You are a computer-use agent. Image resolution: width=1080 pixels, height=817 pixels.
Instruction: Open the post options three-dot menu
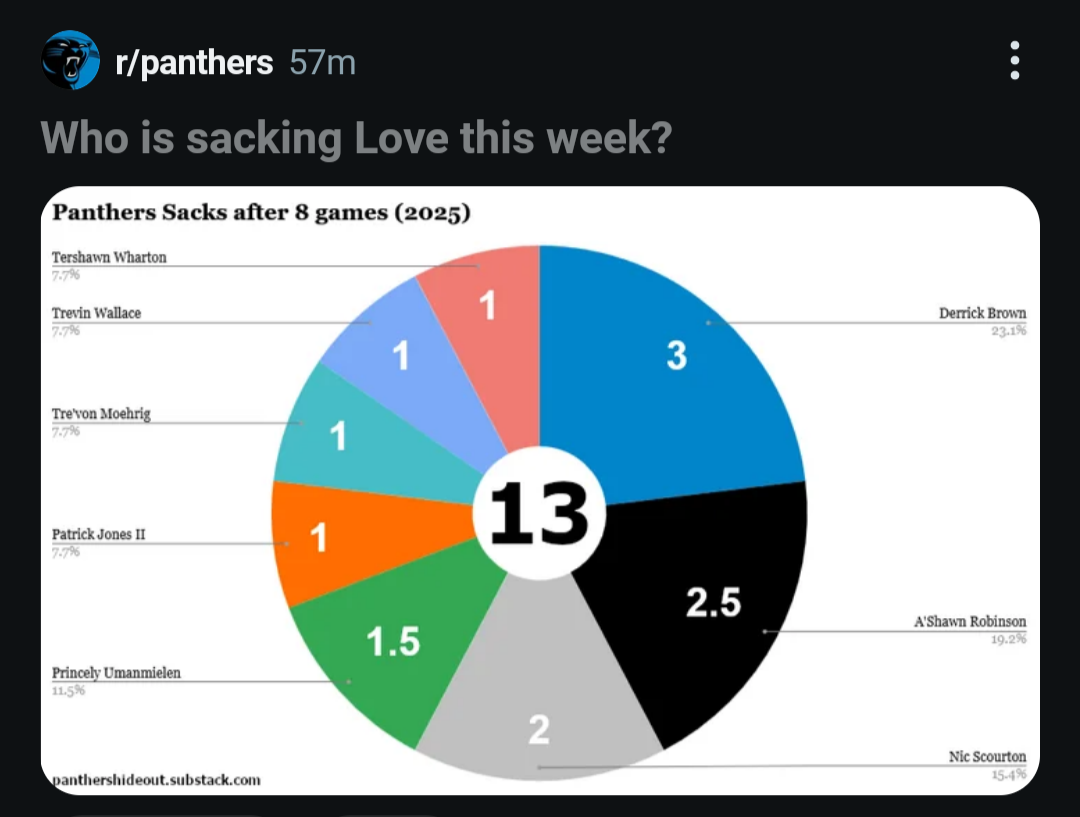[x=1015, y=61]
